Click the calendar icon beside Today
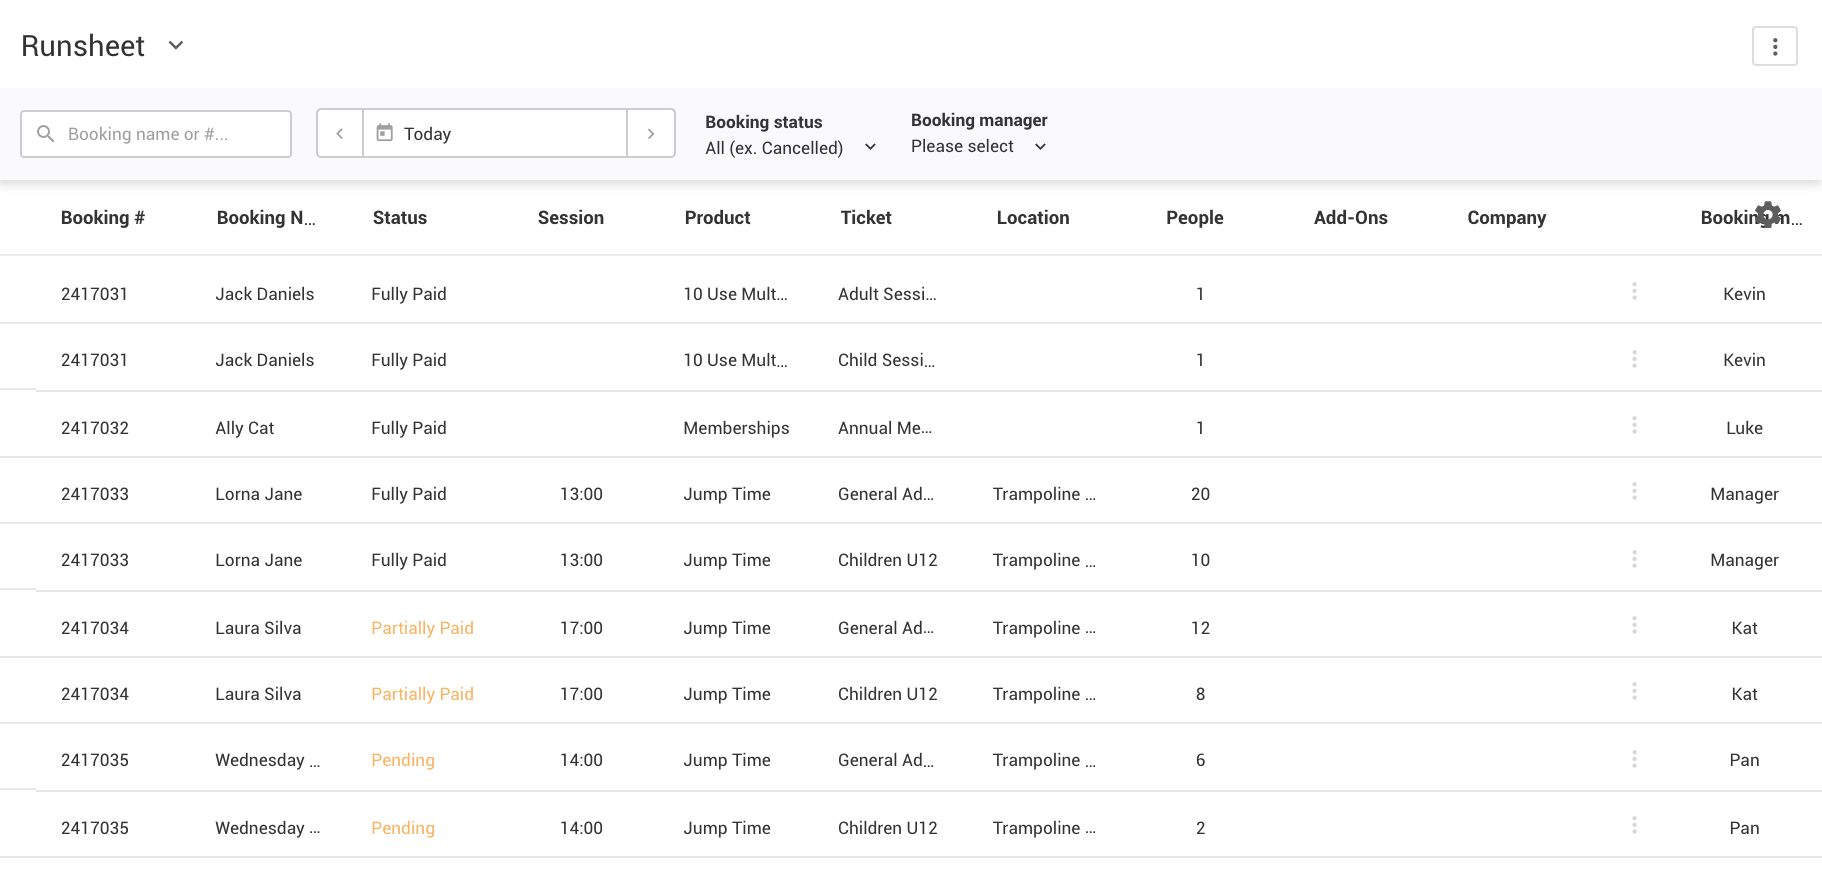 pyautogui.click(x=384, y=132)
